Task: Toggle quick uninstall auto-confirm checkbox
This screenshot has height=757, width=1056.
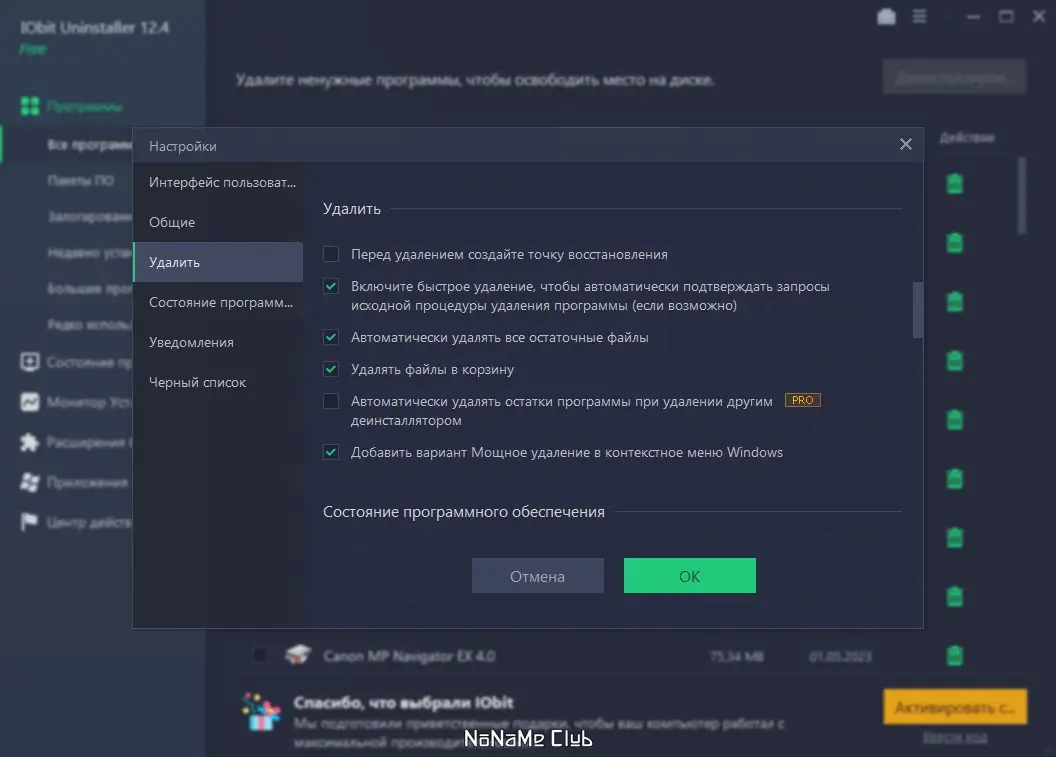Action: pos(331,286)
